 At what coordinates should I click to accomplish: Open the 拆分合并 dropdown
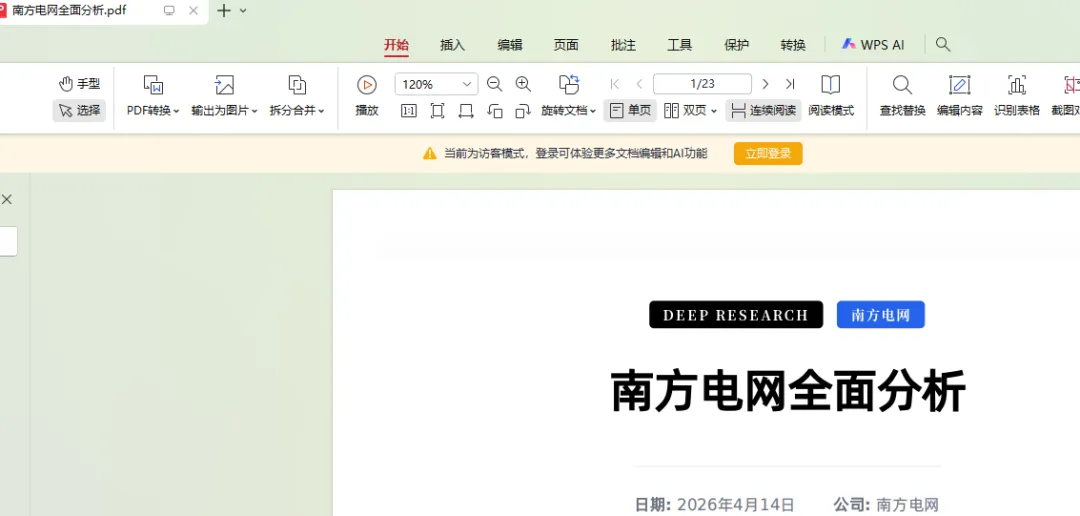[297, 110]
